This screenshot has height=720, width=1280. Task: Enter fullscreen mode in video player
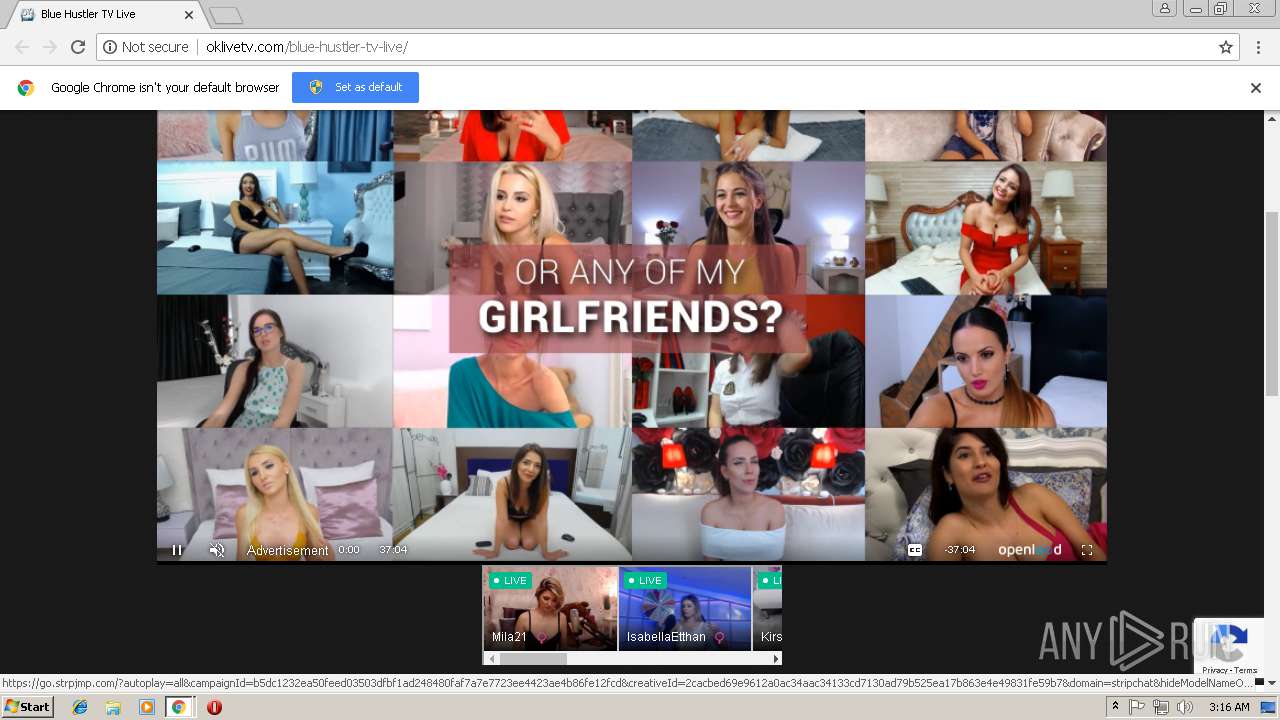coord(1087,550)
